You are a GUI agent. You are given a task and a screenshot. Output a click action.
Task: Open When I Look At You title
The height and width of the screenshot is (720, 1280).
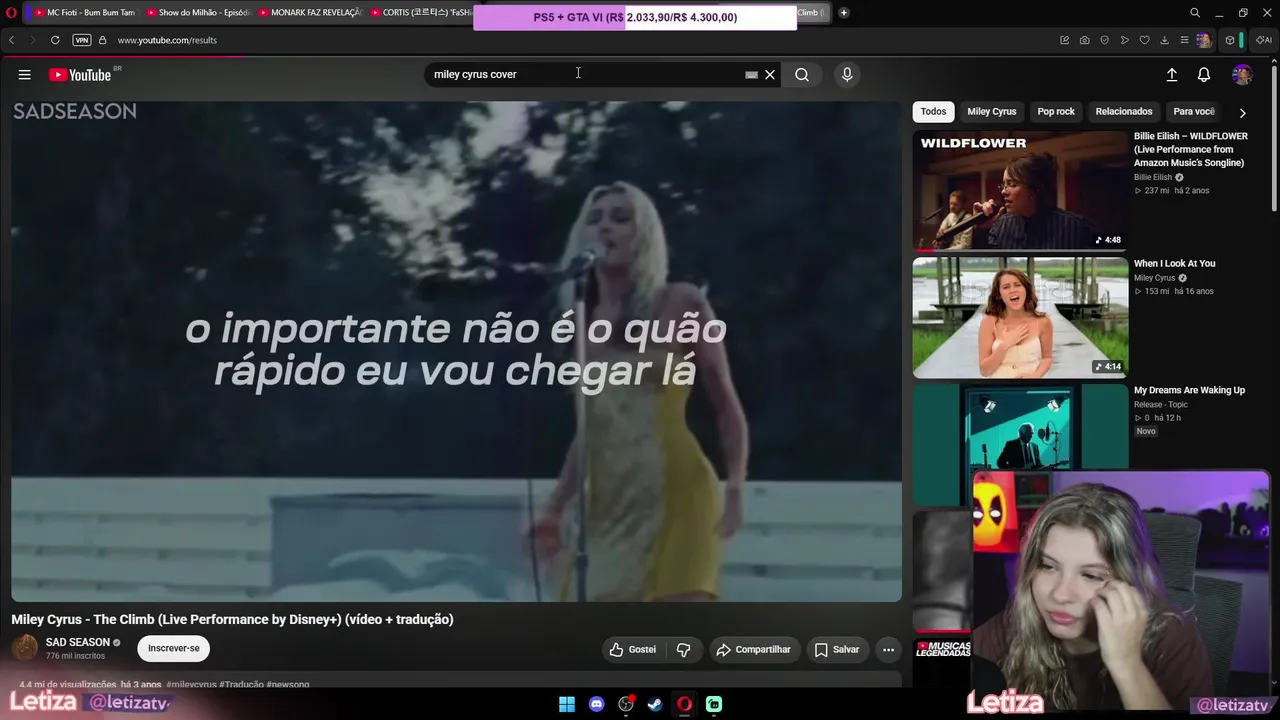tap(1174, 264)
